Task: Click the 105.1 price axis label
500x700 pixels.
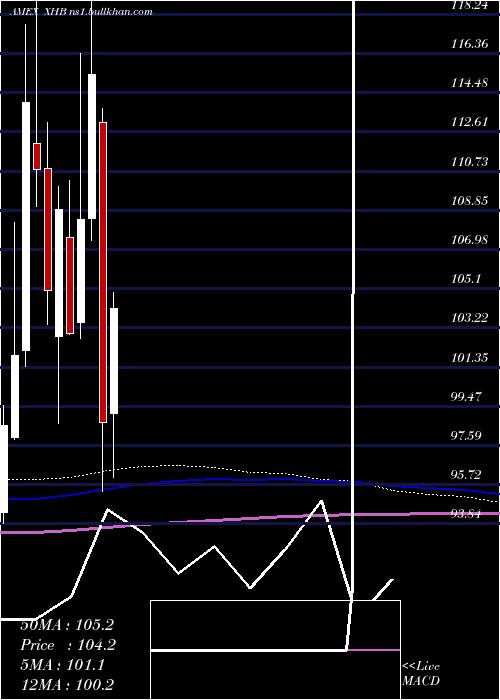Action: pos(466,279)
